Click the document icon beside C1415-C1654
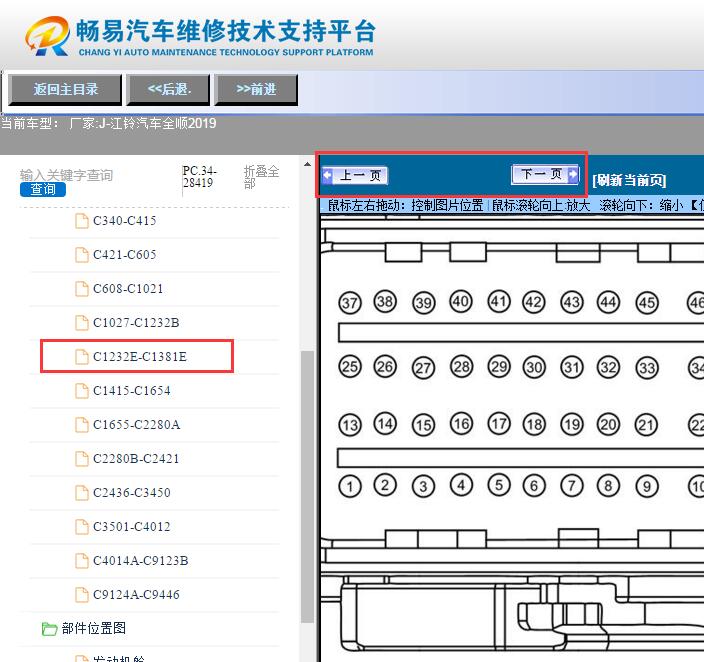This screenshot has width=704, height=662. click(82, 391)
